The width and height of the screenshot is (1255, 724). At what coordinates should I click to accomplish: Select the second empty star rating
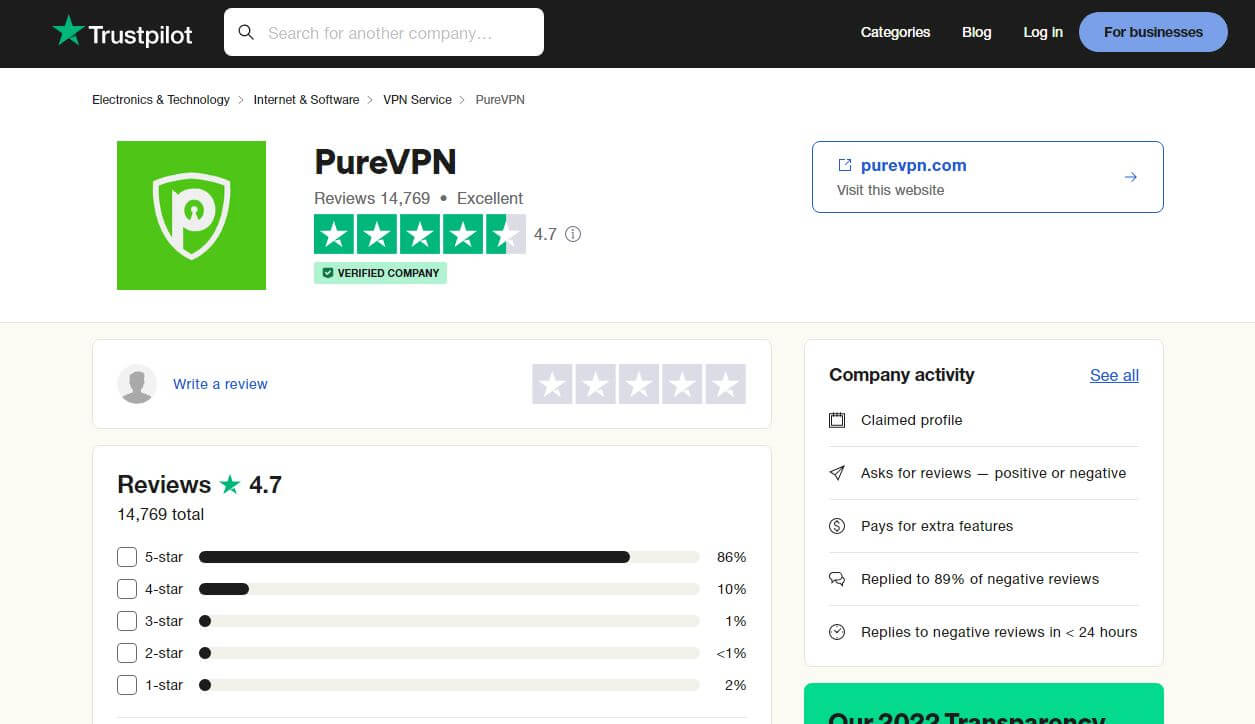click(595, 384)
